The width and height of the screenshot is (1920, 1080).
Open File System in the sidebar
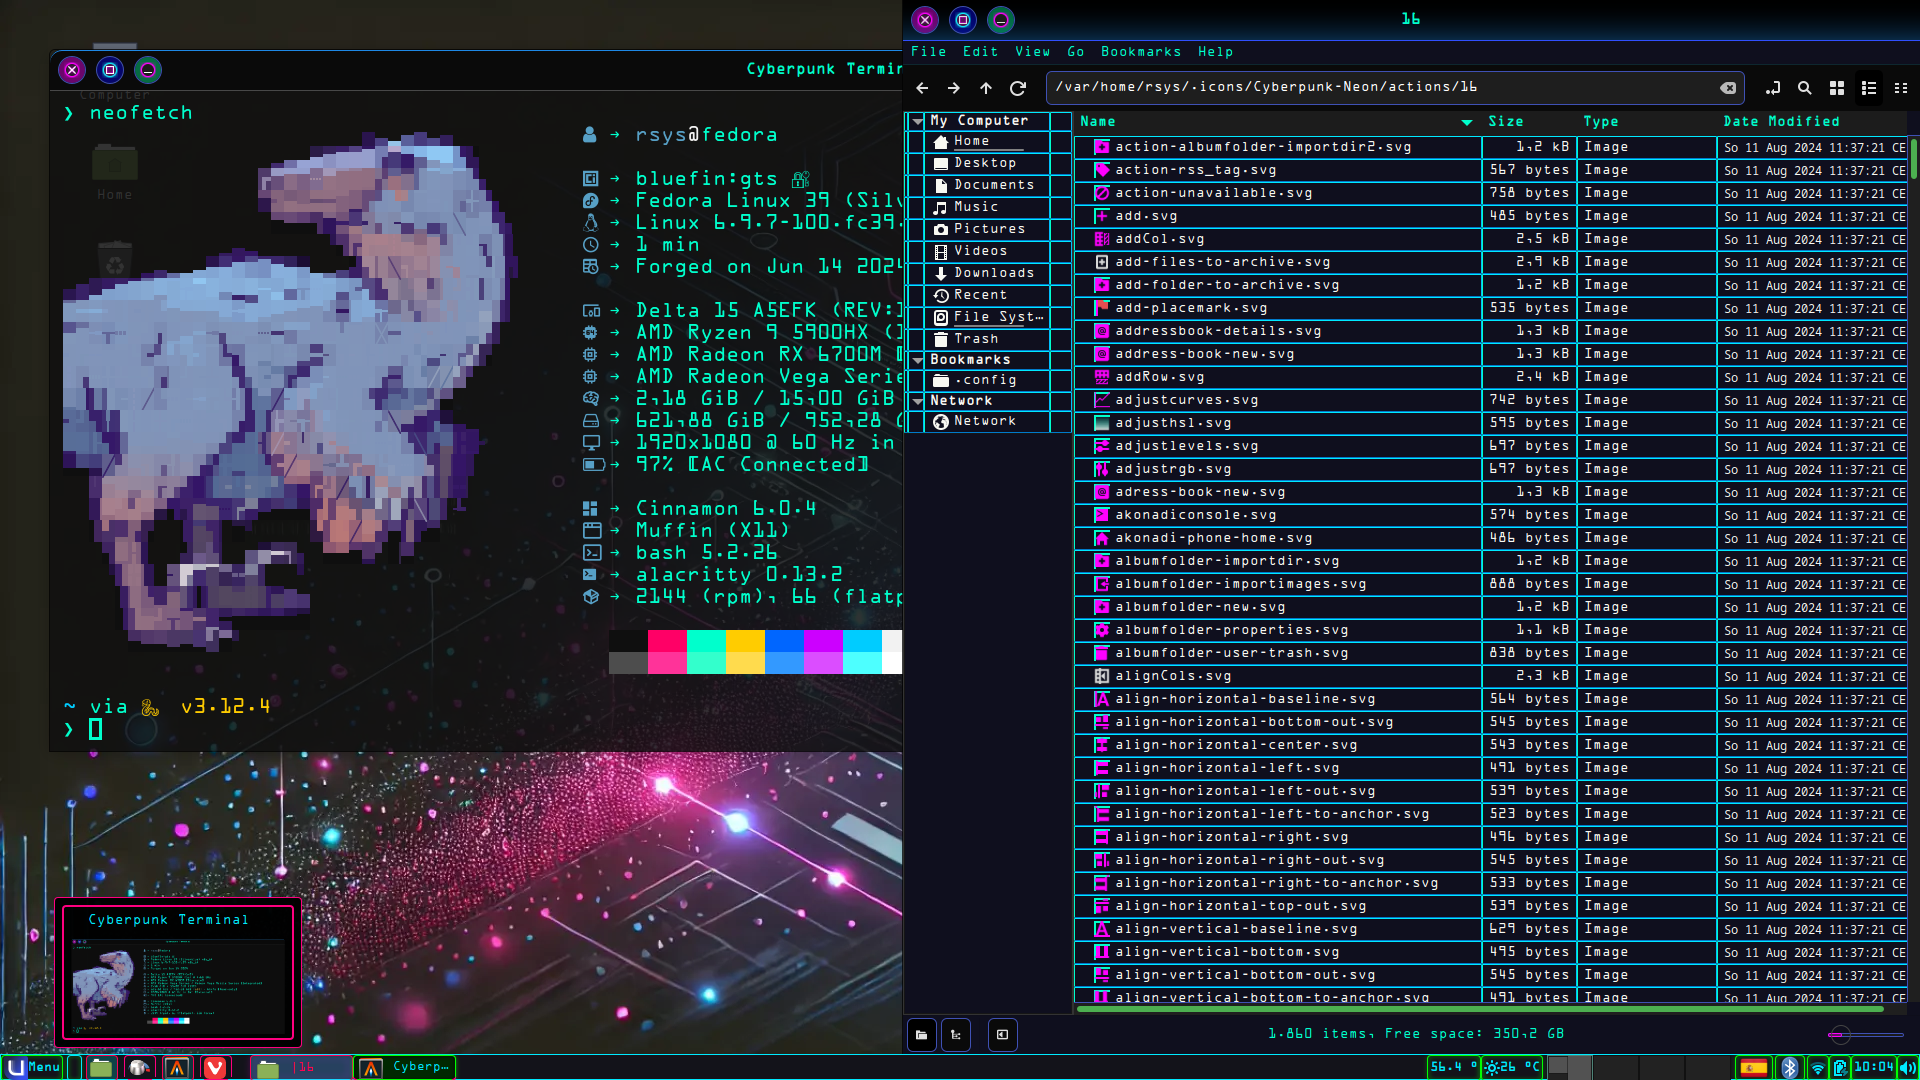tap(987, 317)
